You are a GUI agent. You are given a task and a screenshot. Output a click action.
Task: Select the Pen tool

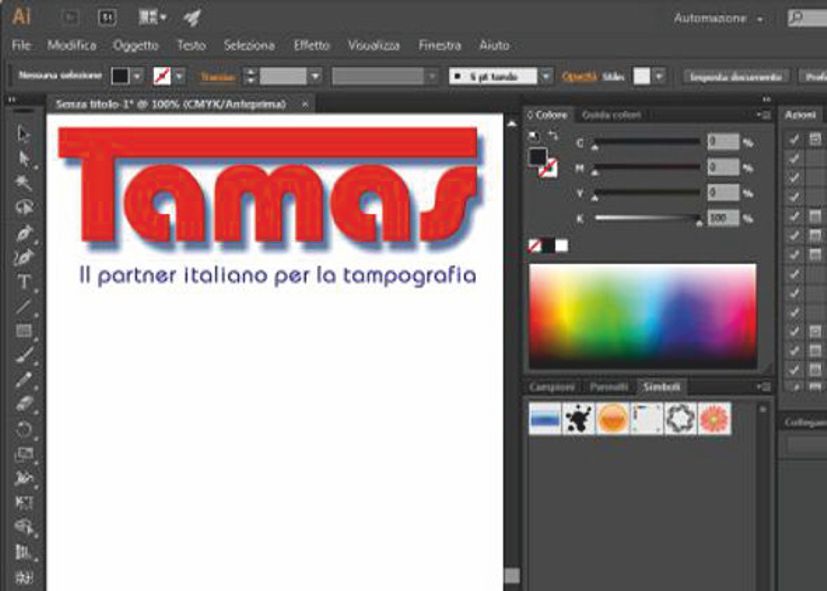point(23,232)
